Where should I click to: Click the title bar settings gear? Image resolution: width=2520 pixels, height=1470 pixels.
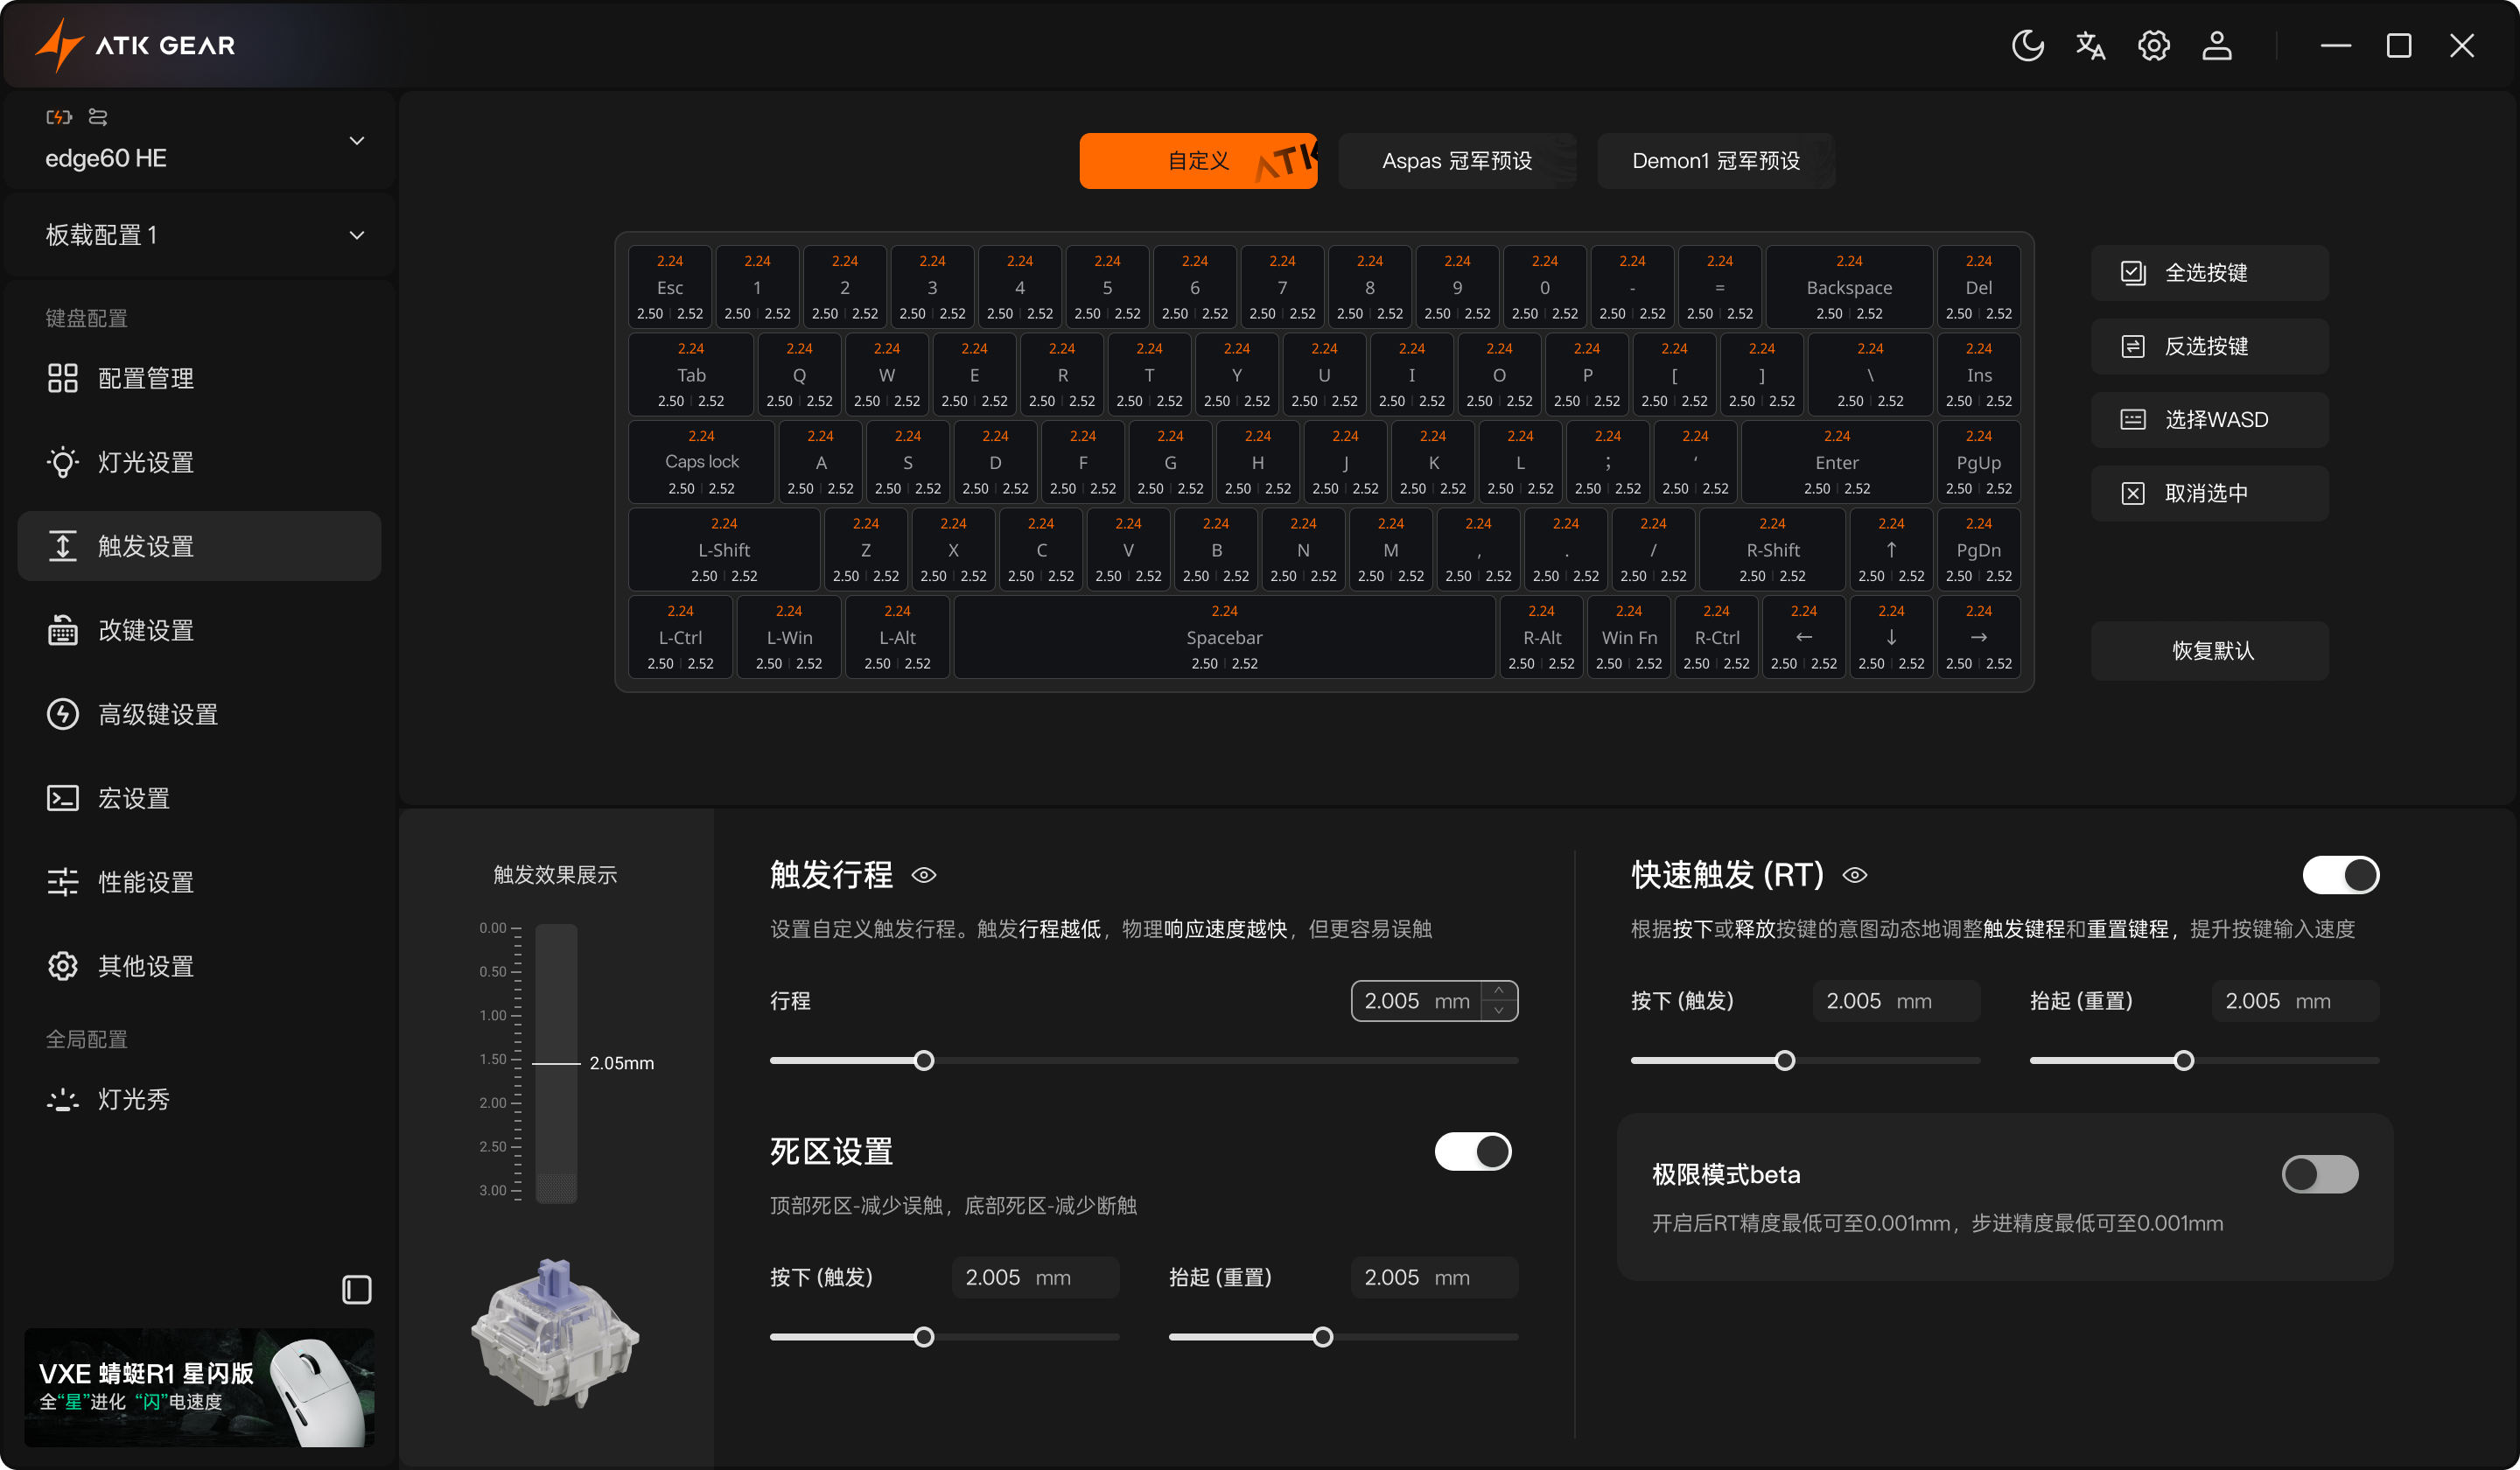pos(2153,45)
